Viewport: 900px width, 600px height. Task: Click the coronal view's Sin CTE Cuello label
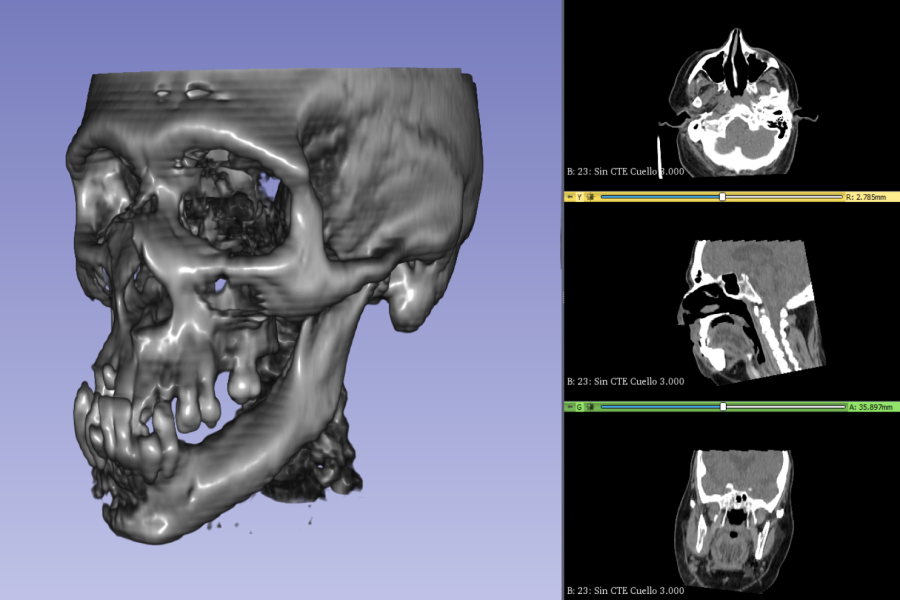click(x=626, y=591)
